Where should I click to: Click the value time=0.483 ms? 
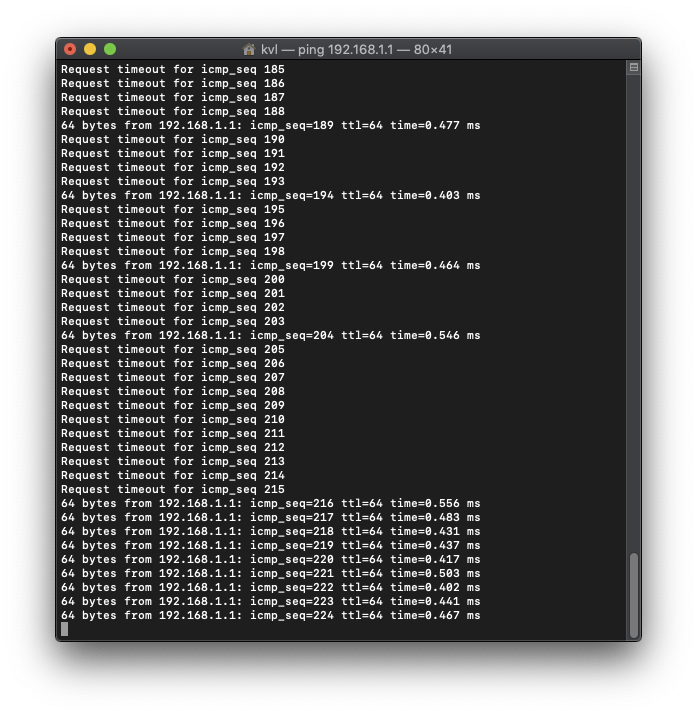[x=435, y=518]
